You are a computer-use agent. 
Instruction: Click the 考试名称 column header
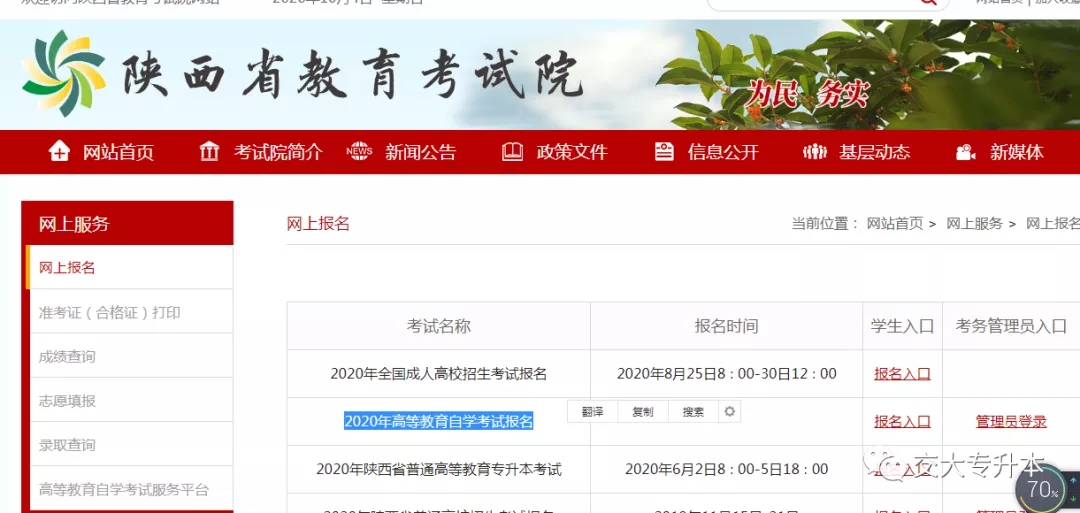439,326
